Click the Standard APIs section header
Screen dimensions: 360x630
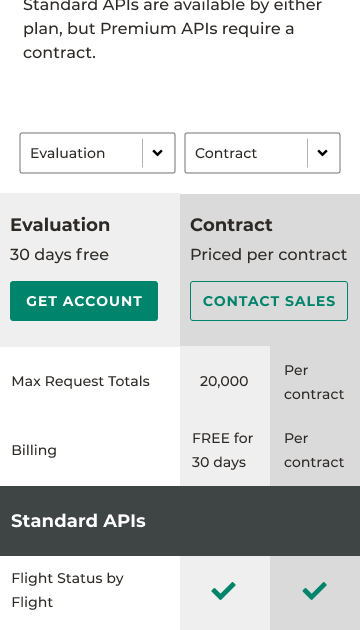click(x=180, y=521)
